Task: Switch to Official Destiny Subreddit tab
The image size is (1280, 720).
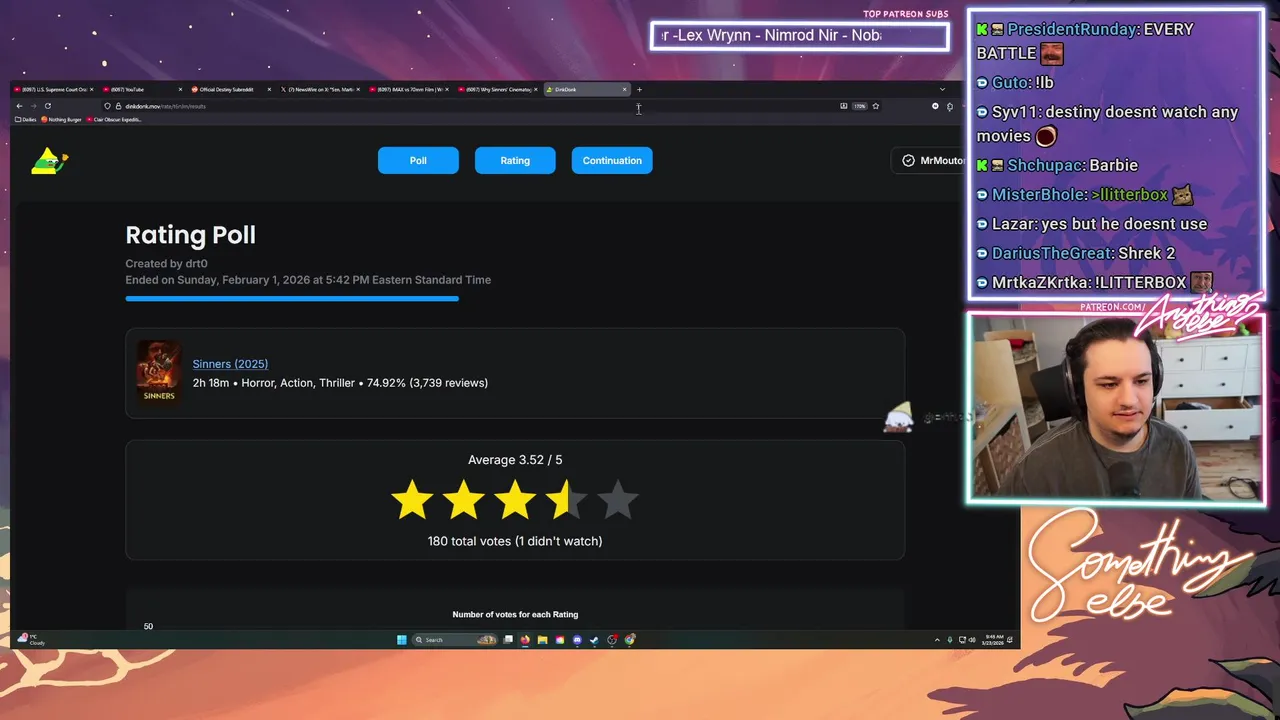Action: 229,89
